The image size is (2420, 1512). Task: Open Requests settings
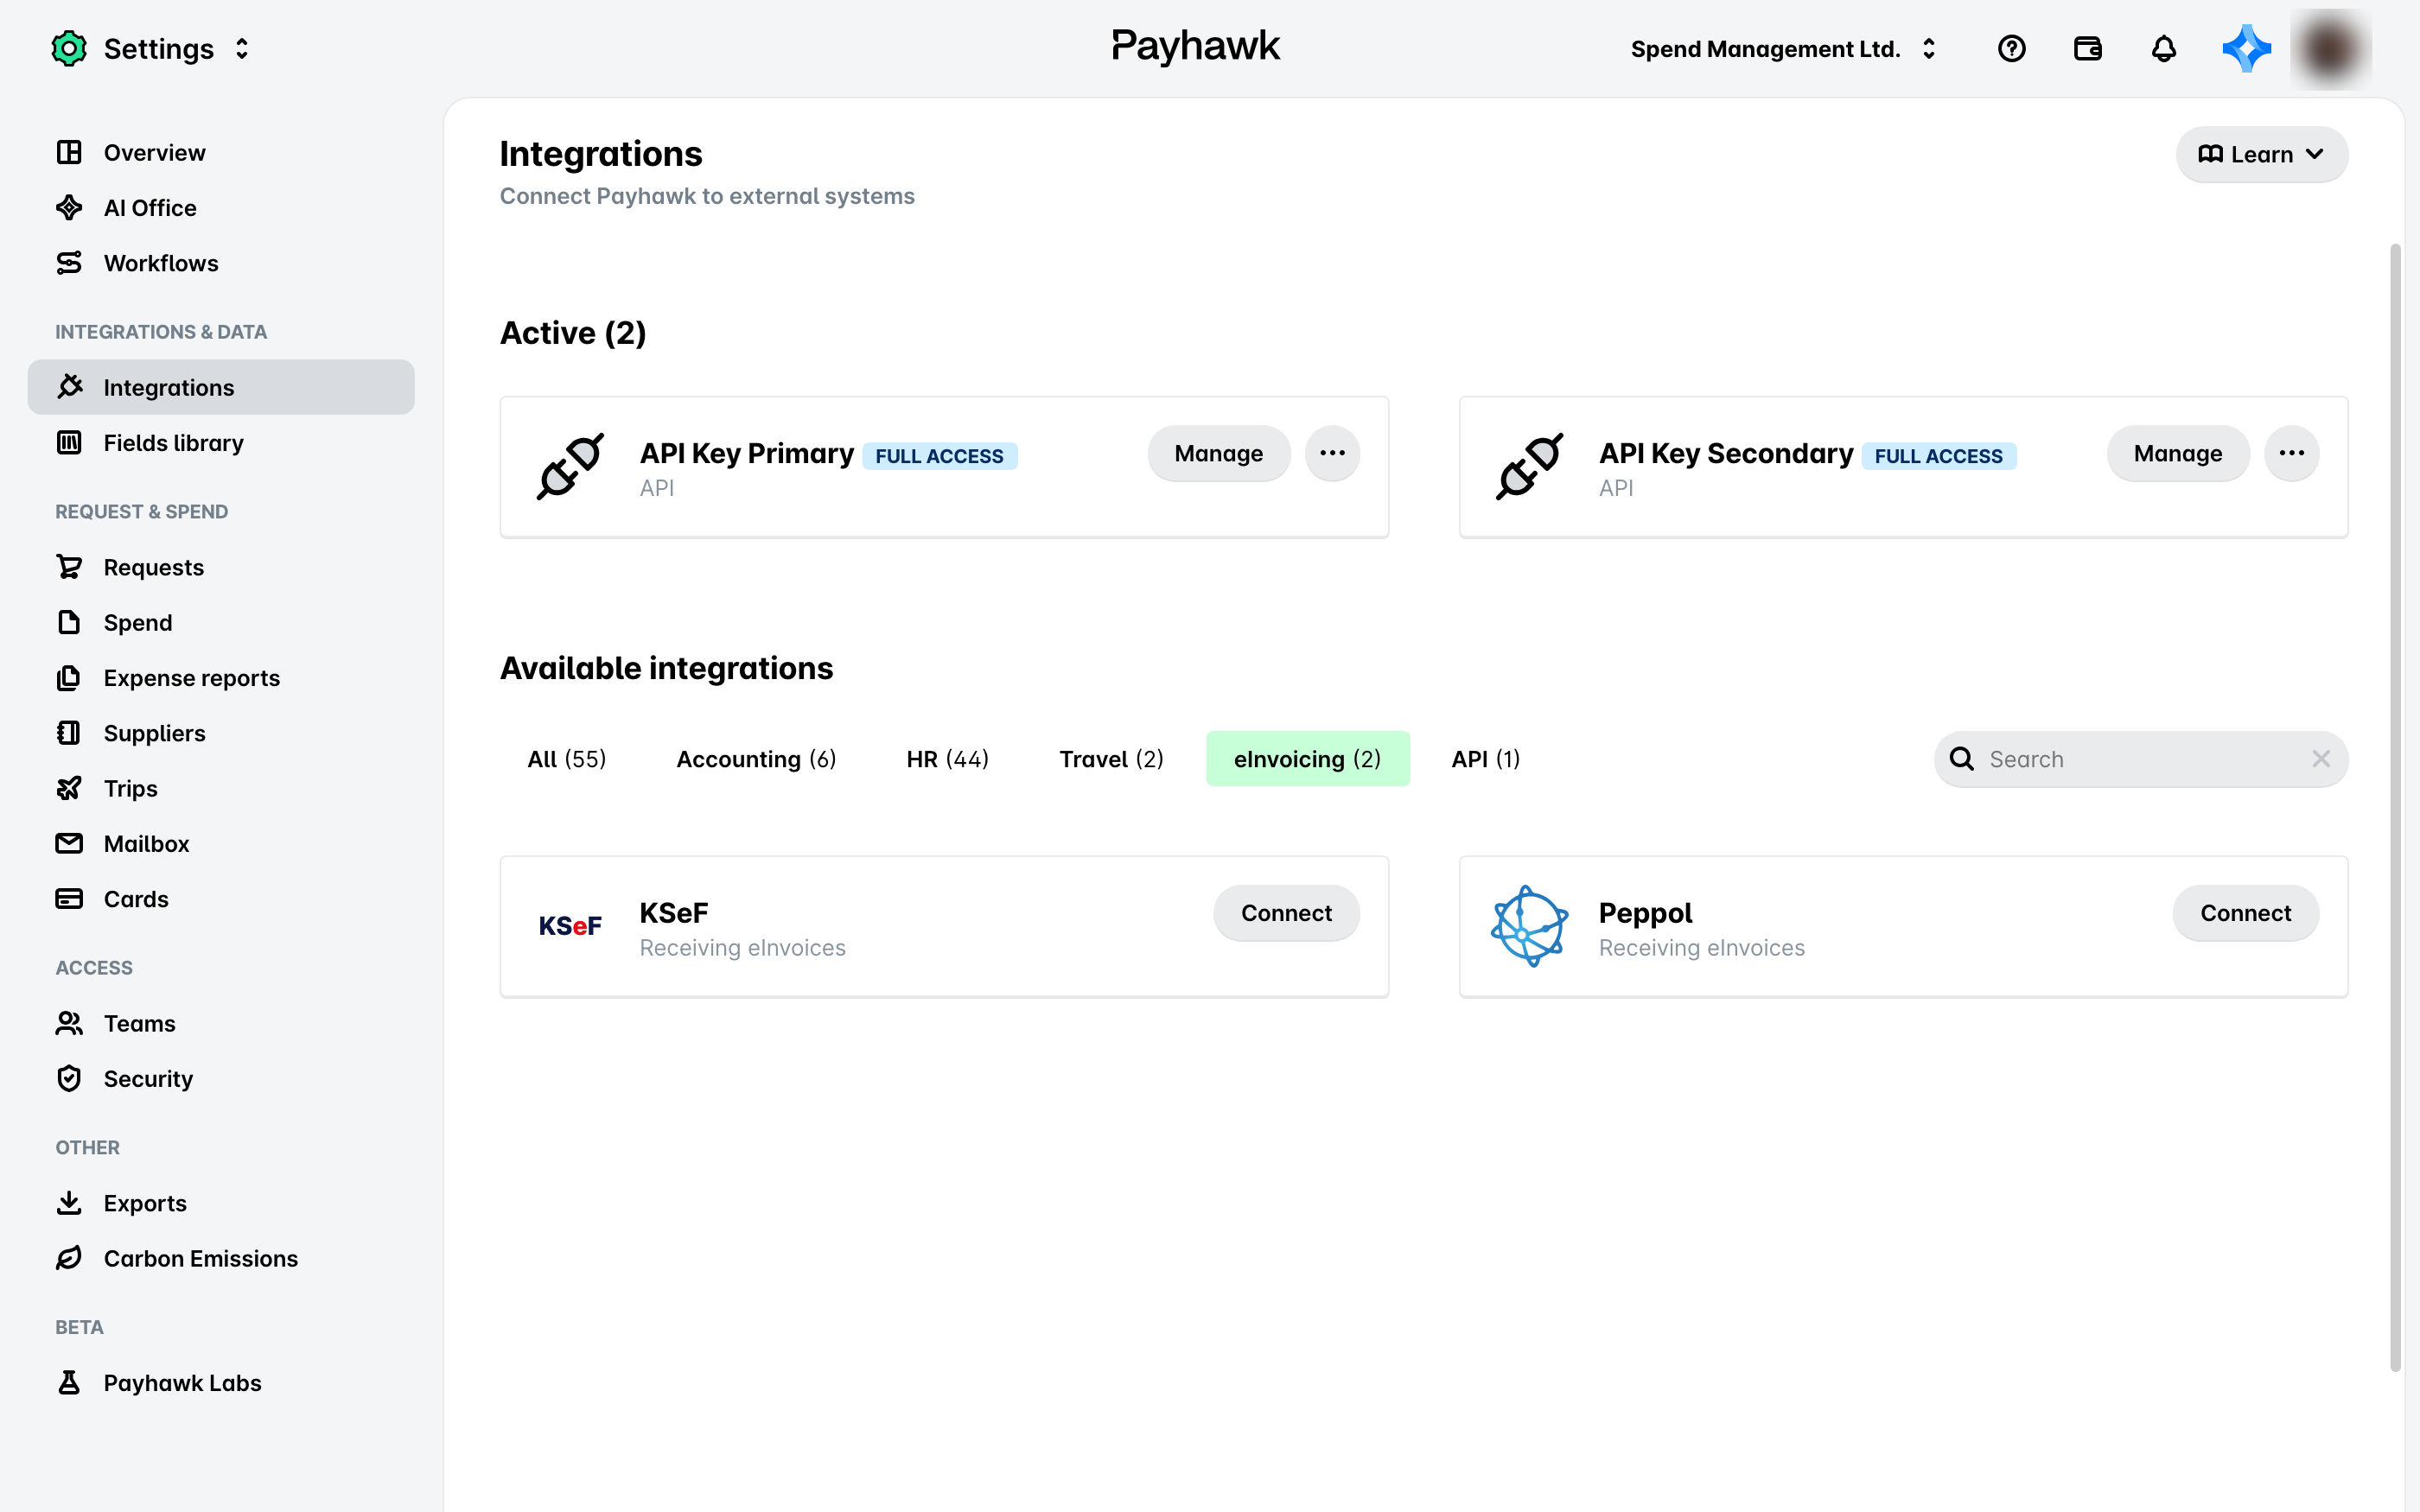[221, 567]
